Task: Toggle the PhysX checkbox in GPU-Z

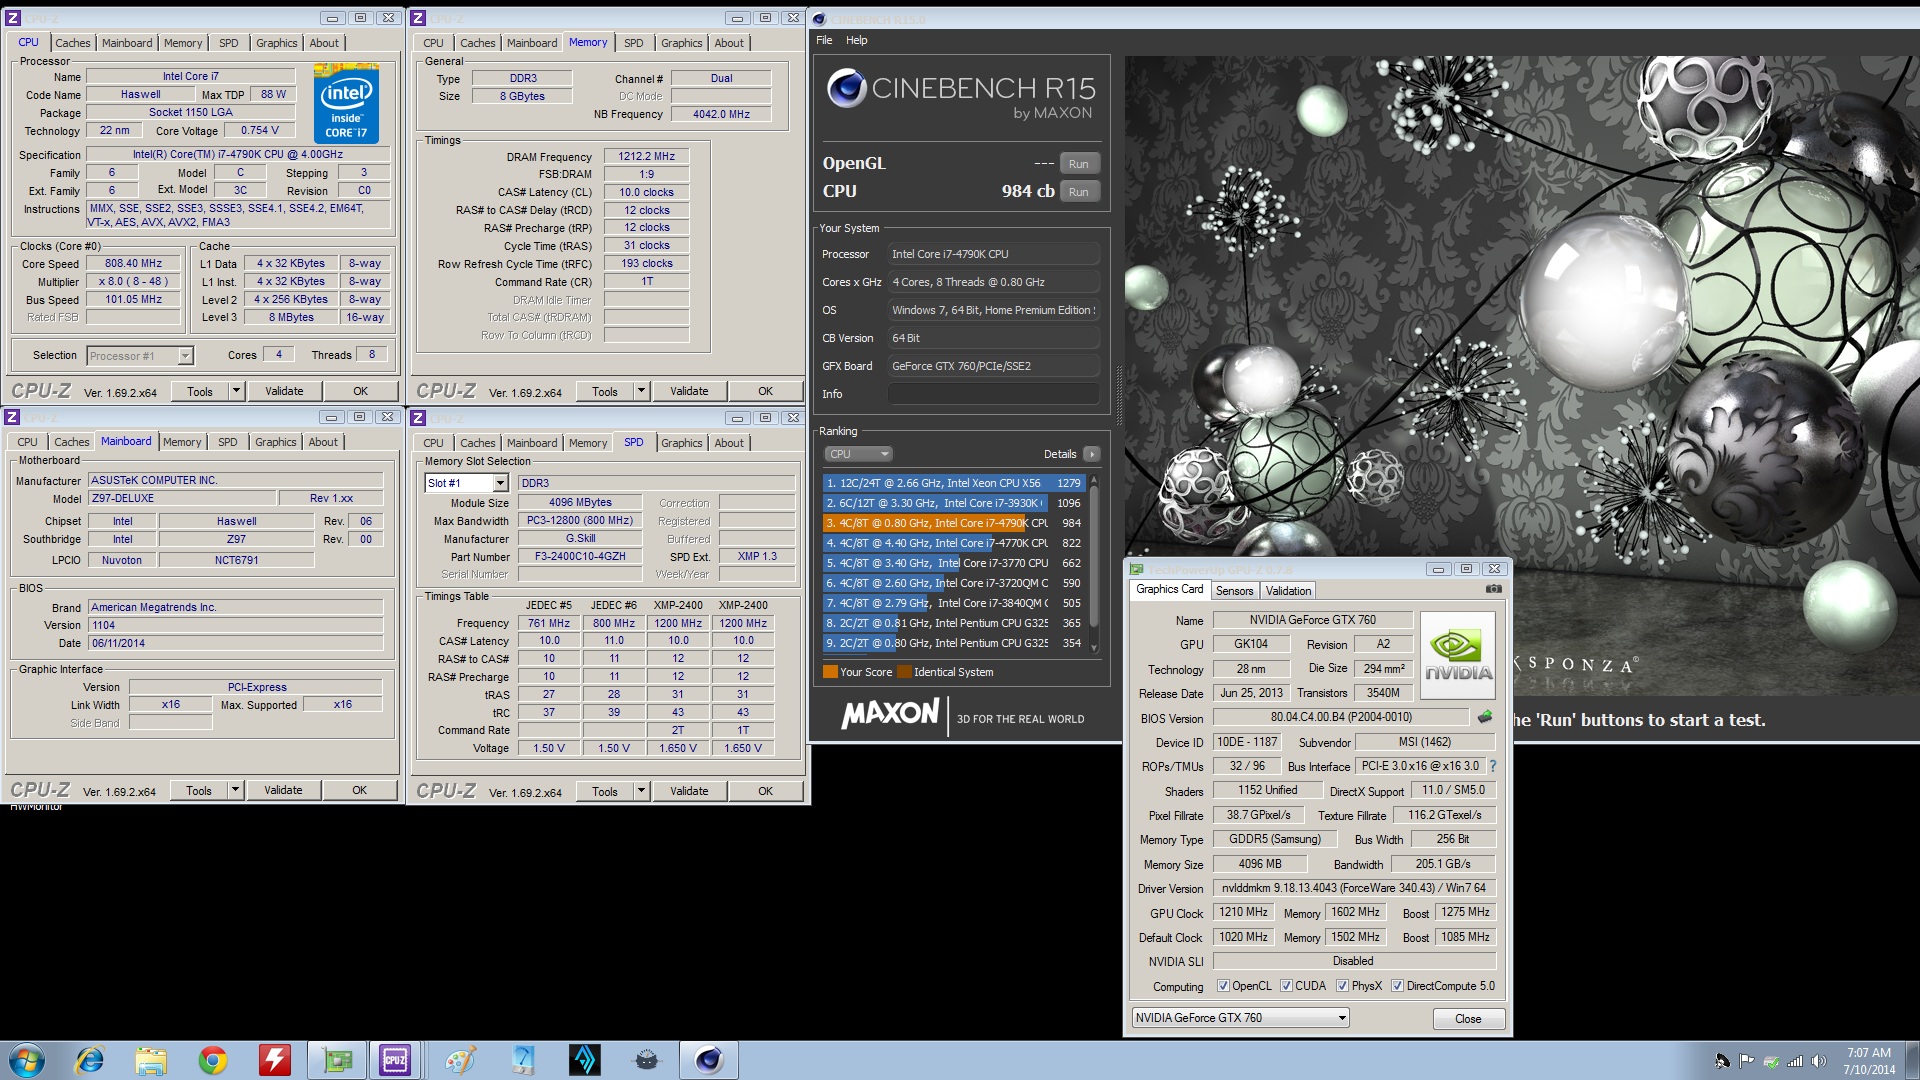Action: [x=1342, y=986]
